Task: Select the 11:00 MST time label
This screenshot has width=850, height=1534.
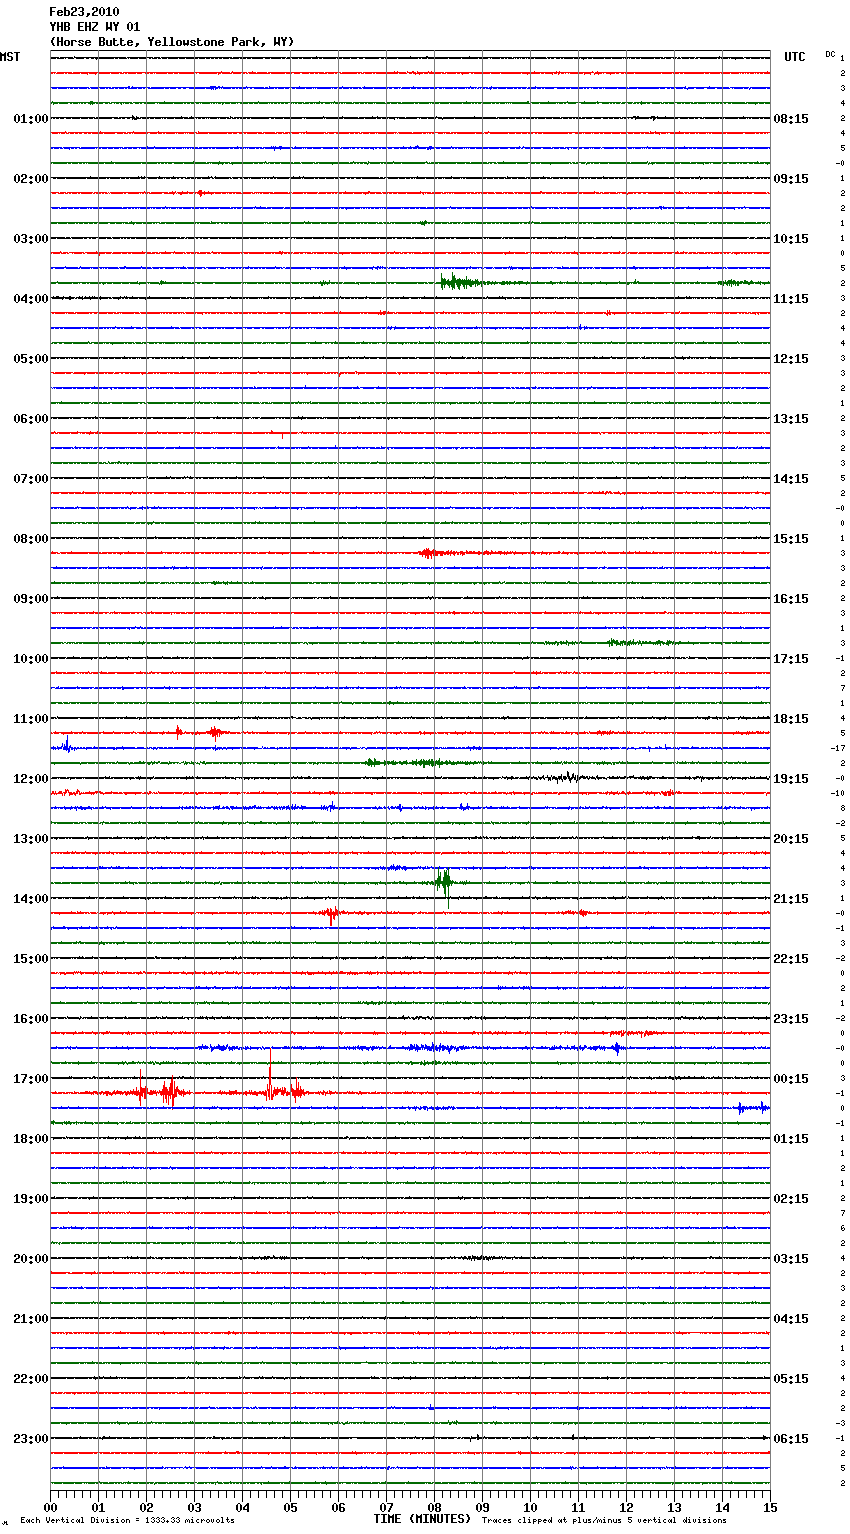Action: pyautogui.click(x=31, y=719)
